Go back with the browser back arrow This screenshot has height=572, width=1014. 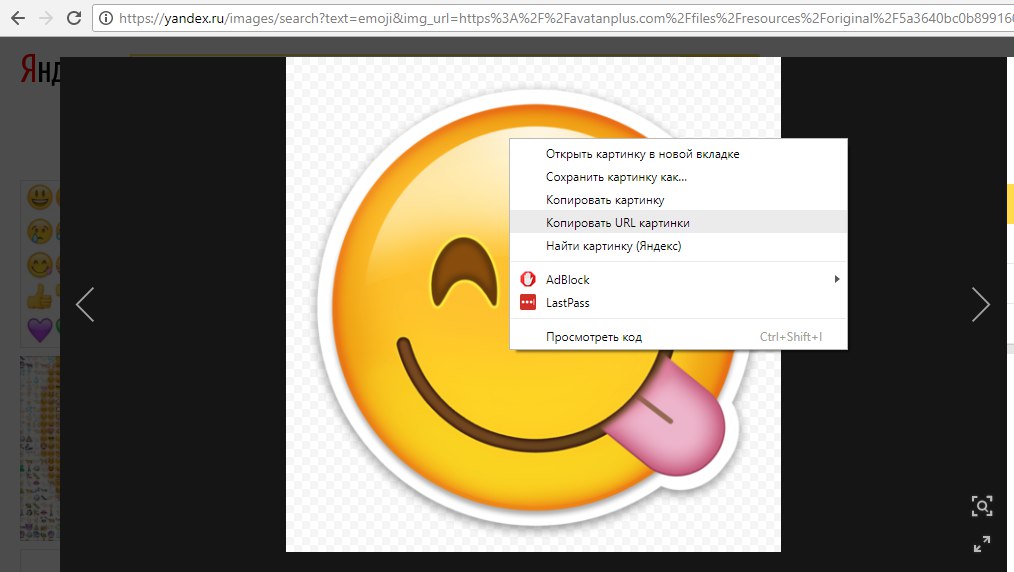(17, 18)
